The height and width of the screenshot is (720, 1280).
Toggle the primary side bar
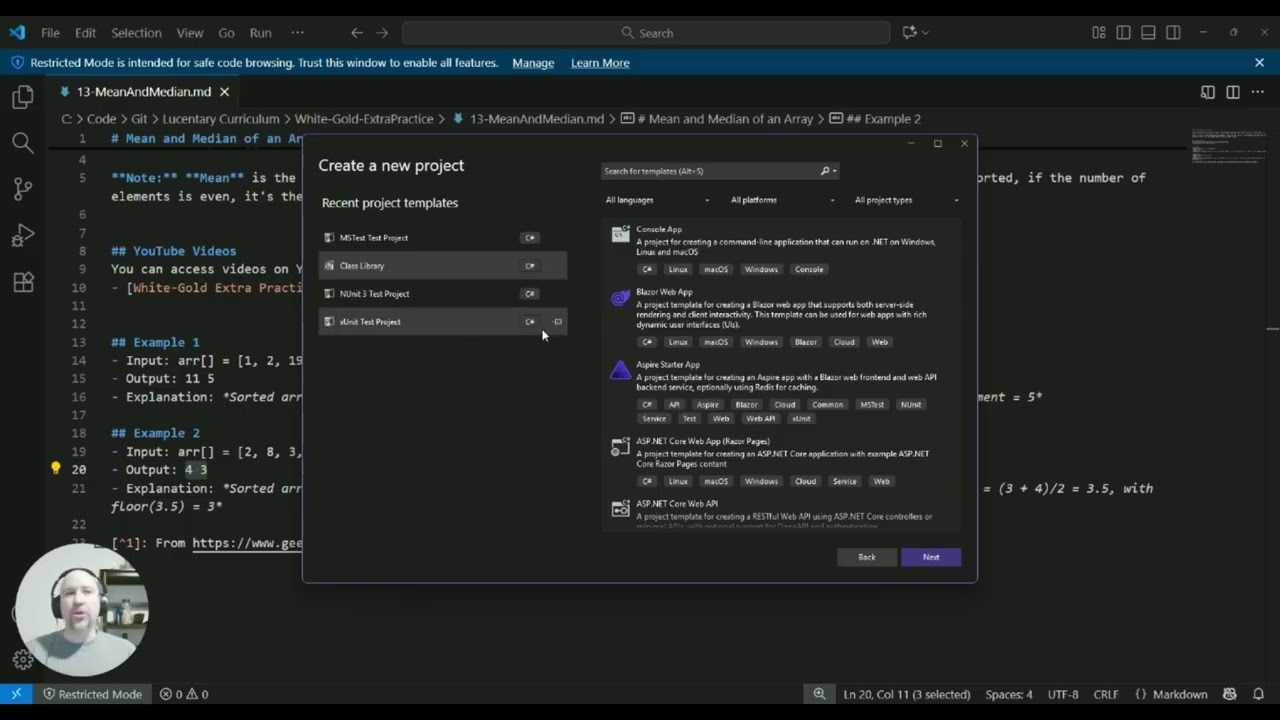point(1124,33)
